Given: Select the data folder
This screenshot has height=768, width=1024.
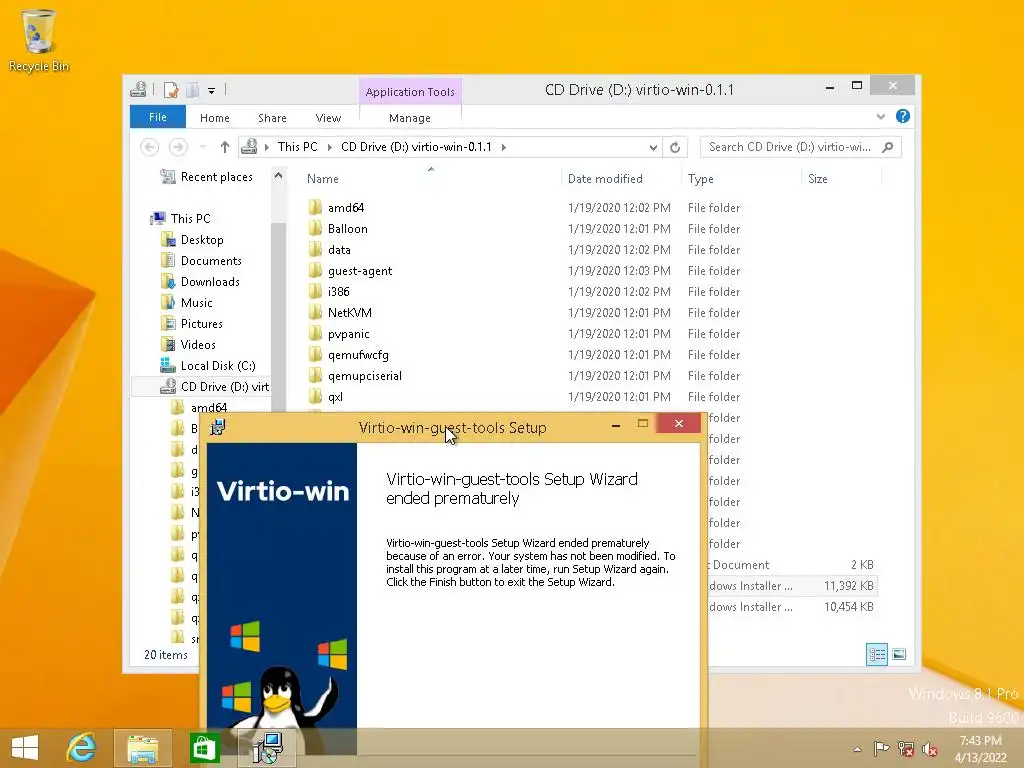Looking at the screenshot, I should click(339, 249).
